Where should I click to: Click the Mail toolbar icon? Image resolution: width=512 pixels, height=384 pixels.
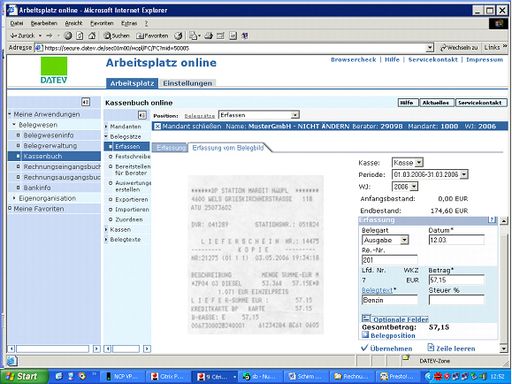pos(193,36)
